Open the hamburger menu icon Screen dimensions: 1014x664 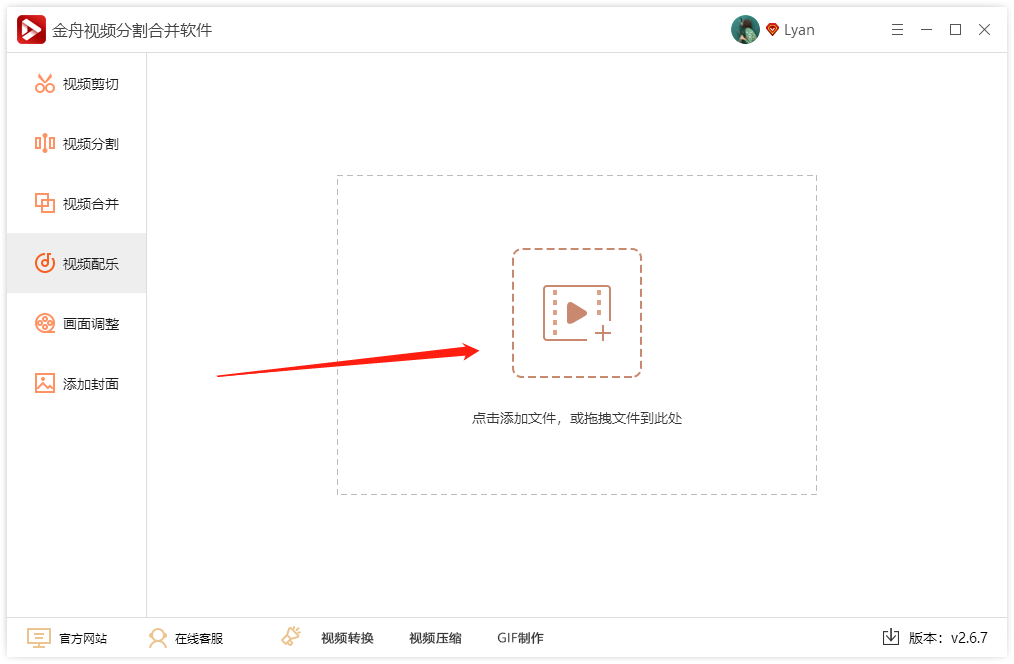point(897,30)
